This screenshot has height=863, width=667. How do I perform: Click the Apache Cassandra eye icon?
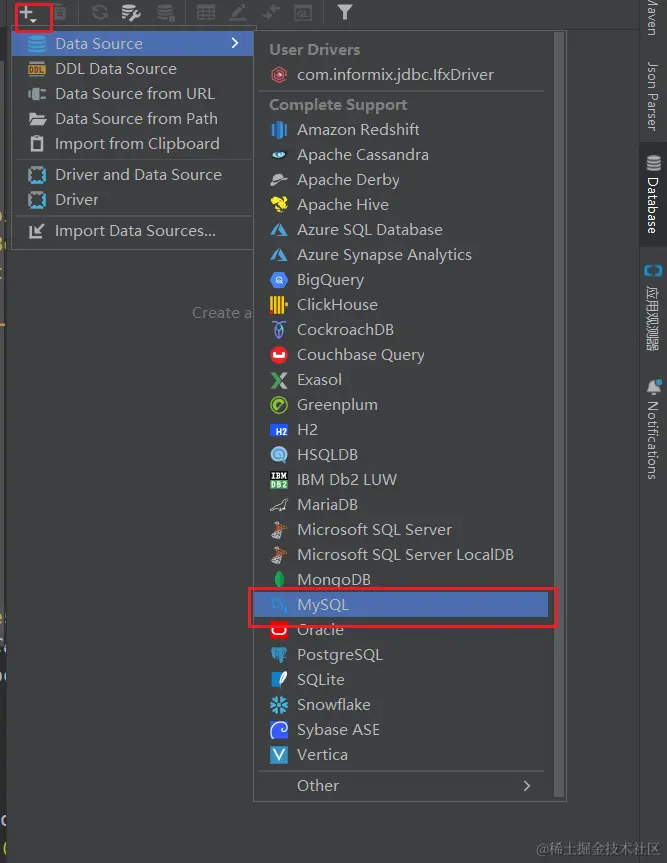(279, 155)
